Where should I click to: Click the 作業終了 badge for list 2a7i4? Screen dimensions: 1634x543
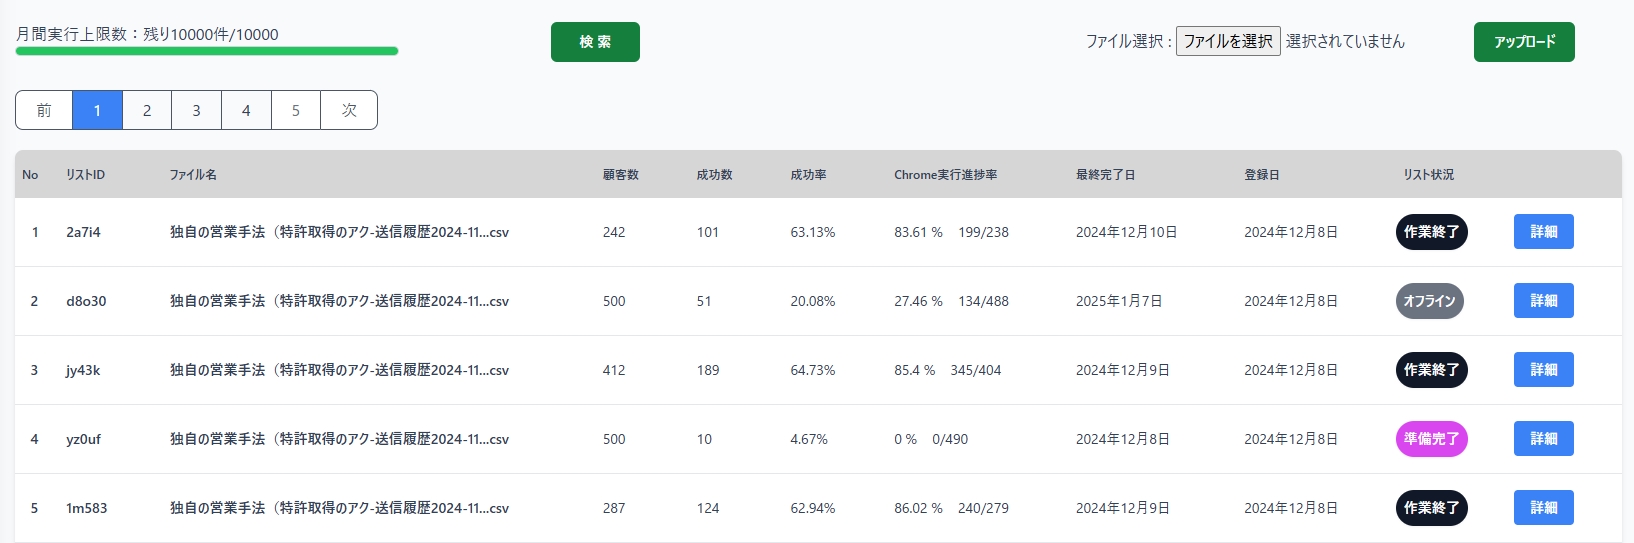coord(1431,232)
